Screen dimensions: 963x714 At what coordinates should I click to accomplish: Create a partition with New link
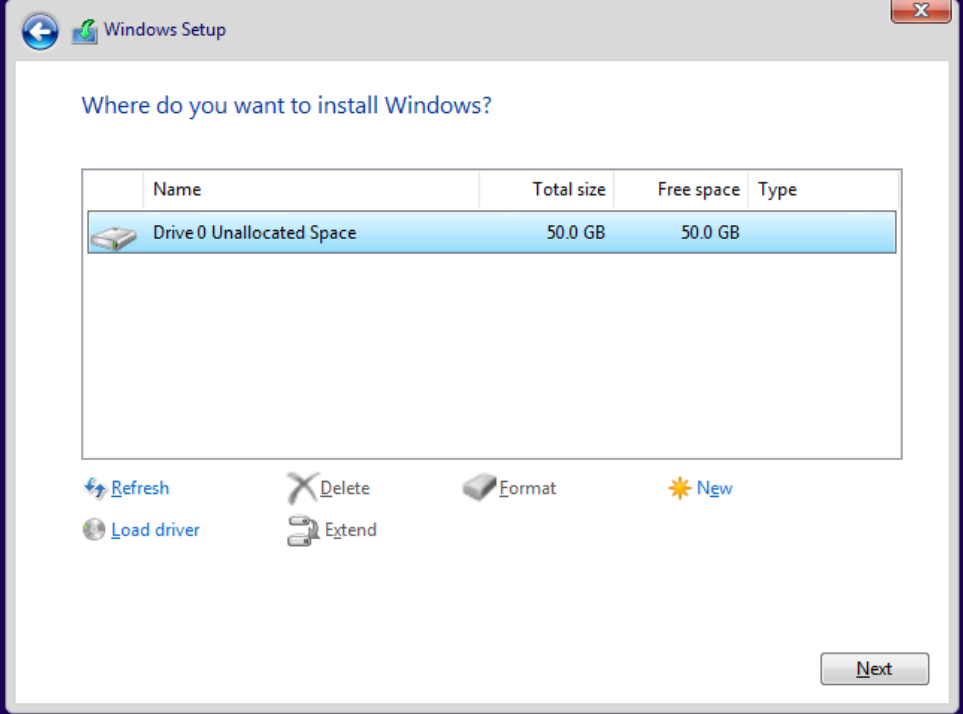coord(715,488)
